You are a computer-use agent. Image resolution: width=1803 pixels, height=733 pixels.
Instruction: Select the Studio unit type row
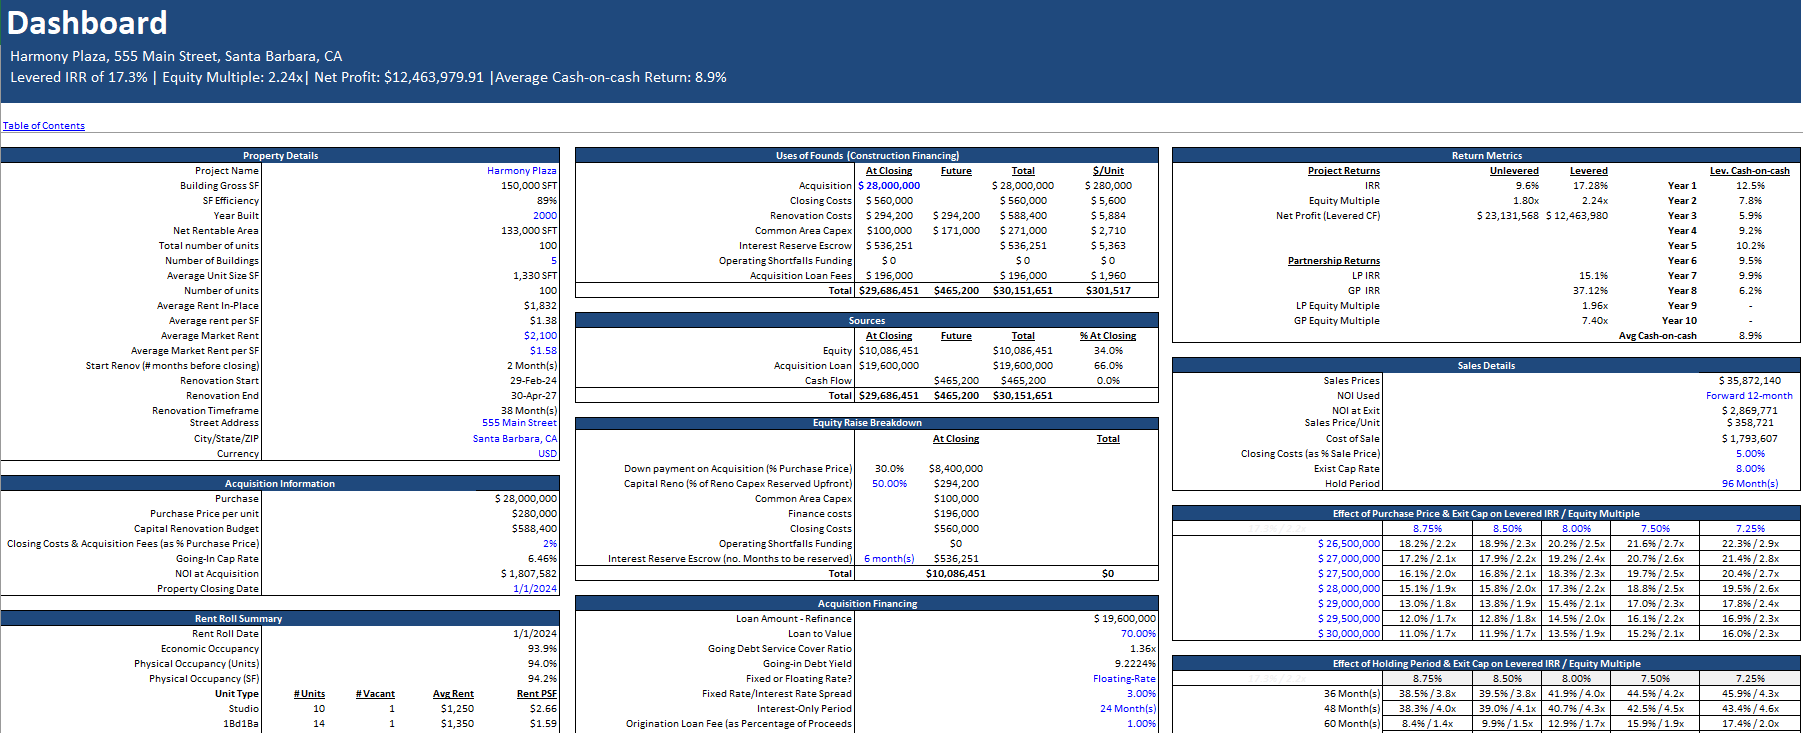[x=280, y=709]
